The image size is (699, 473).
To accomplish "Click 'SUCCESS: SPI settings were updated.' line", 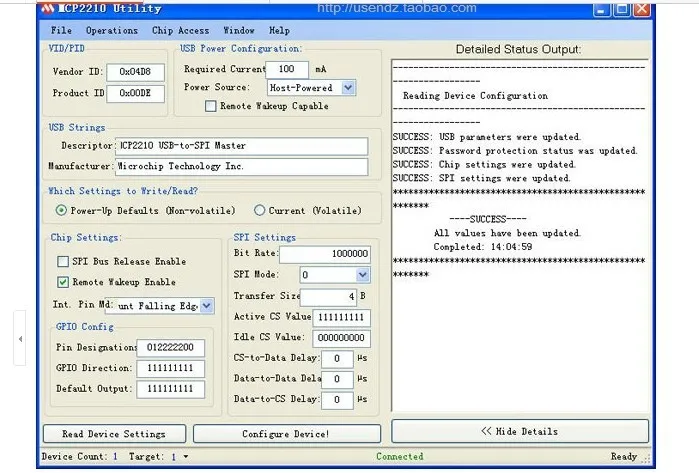I will point(481,178).
